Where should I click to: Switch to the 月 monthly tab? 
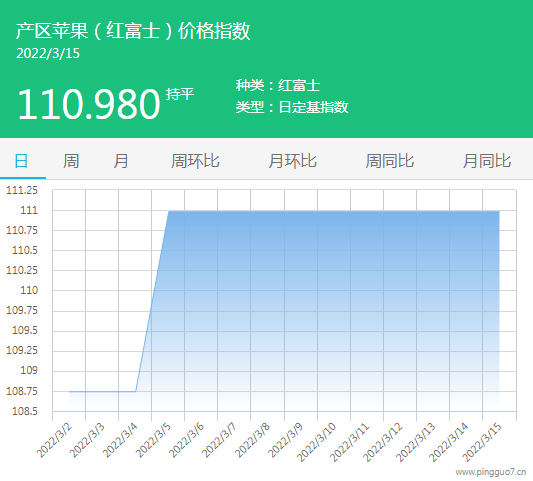121,161
